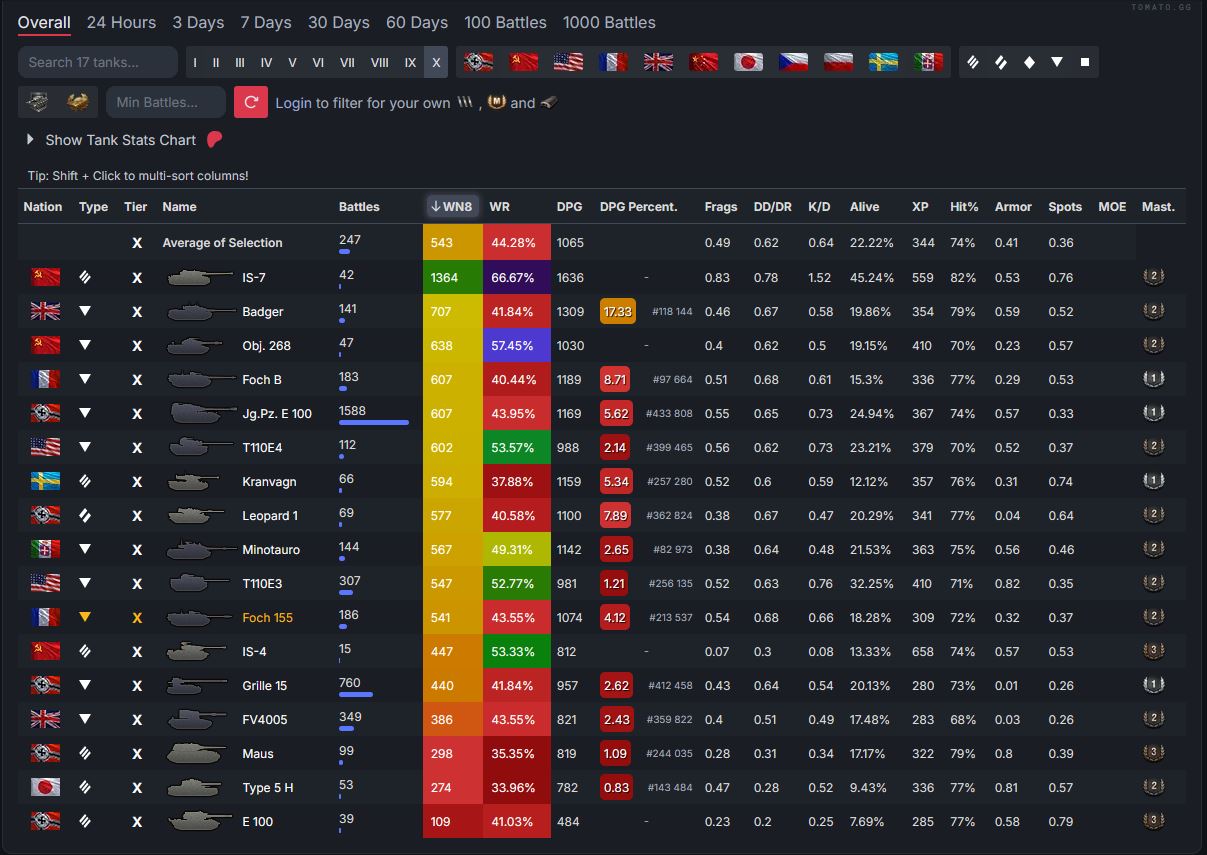This screenshot has width=1207, height=855.
Task: Toggle the tier VI filter
Action: pos(318,62)
